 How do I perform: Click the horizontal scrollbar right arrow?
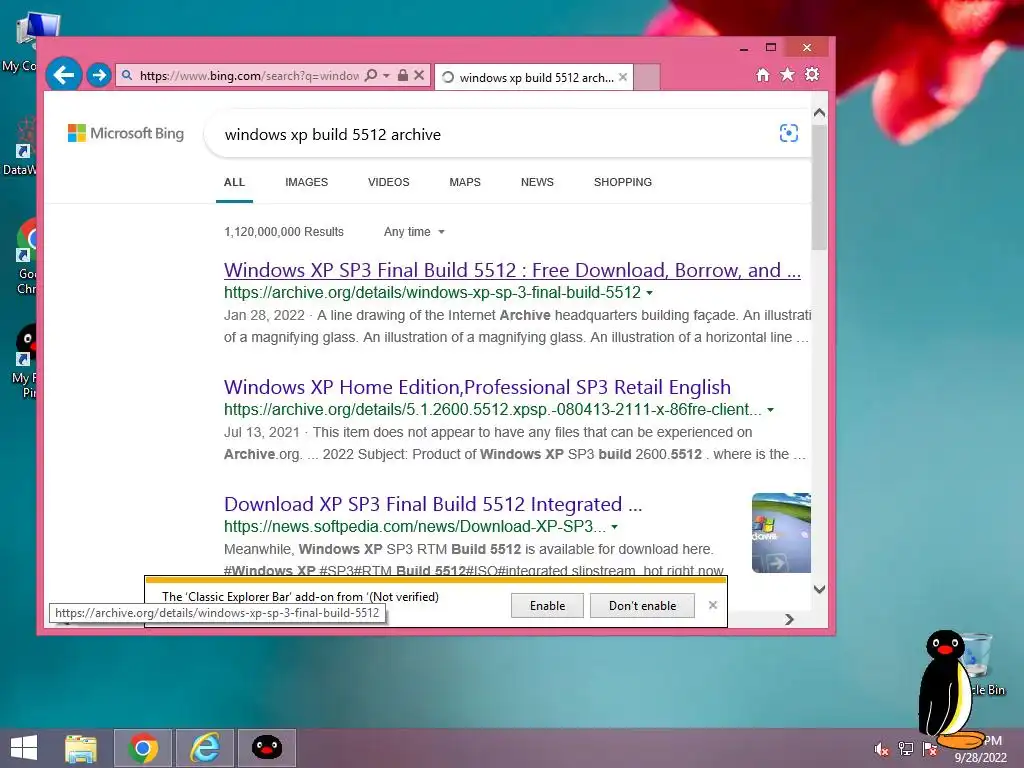click(x=790, y=619)
